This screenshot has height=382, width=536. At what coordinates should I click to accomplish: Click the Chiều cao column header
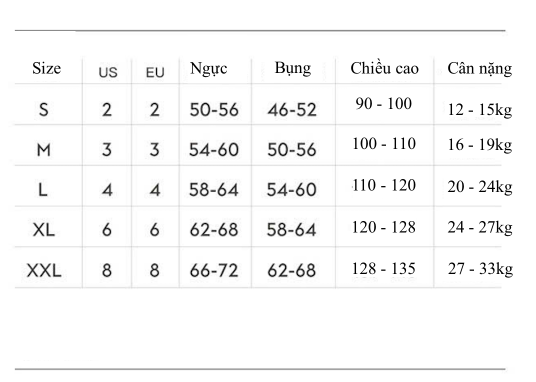[385, 68]
